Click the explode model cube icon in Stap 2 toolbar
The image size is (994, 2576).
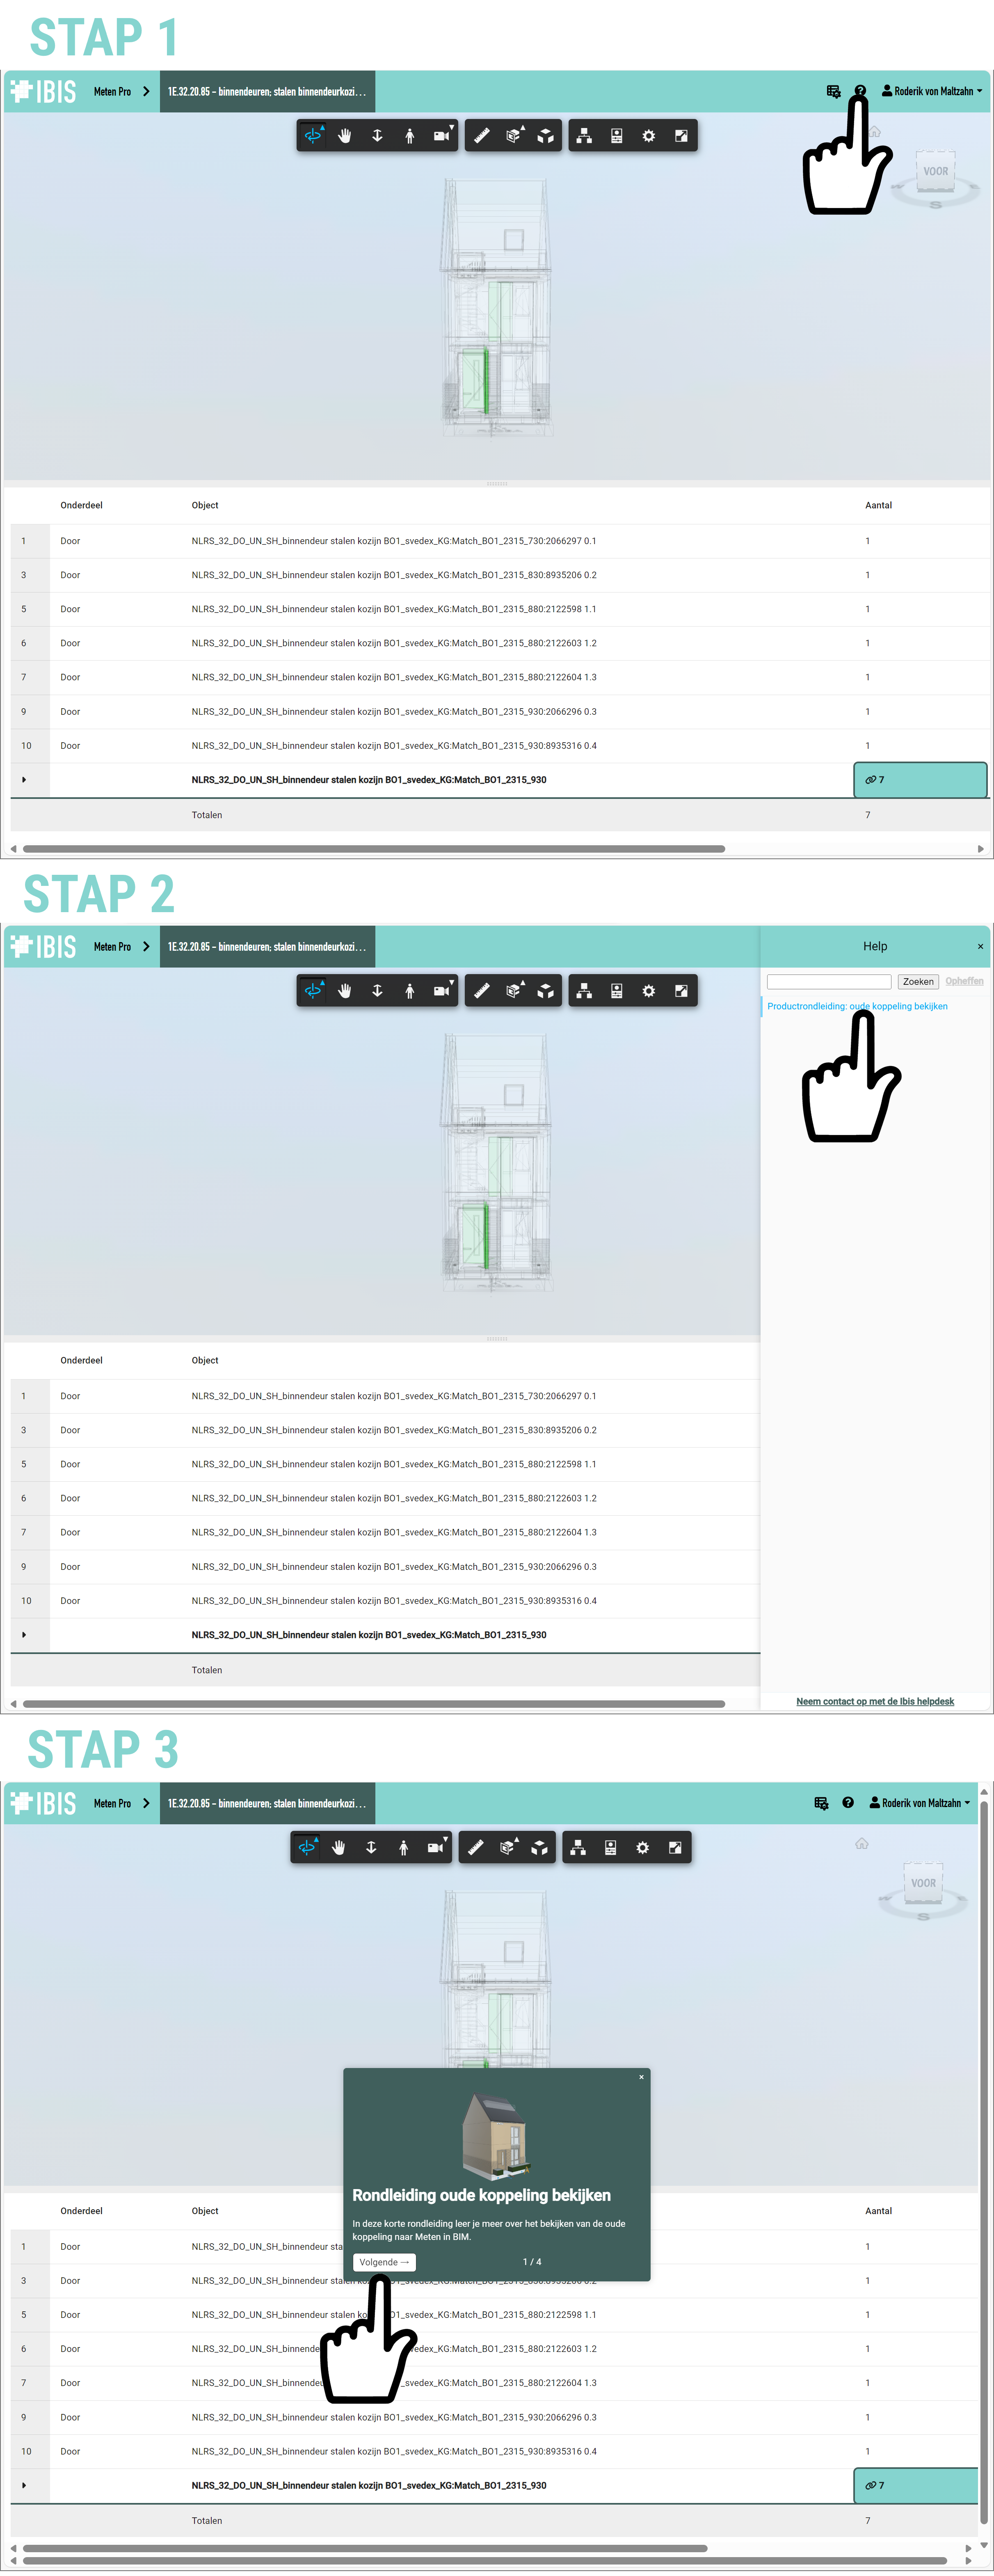546,991
